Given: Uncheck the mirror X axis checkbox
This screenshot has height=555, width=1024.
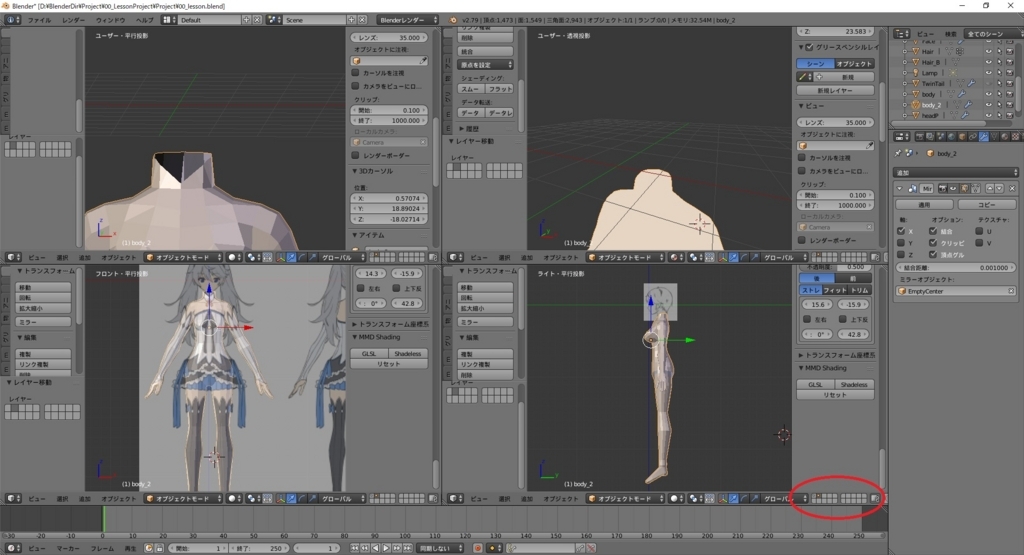Looking at the screenshot, I should point(901,231).
